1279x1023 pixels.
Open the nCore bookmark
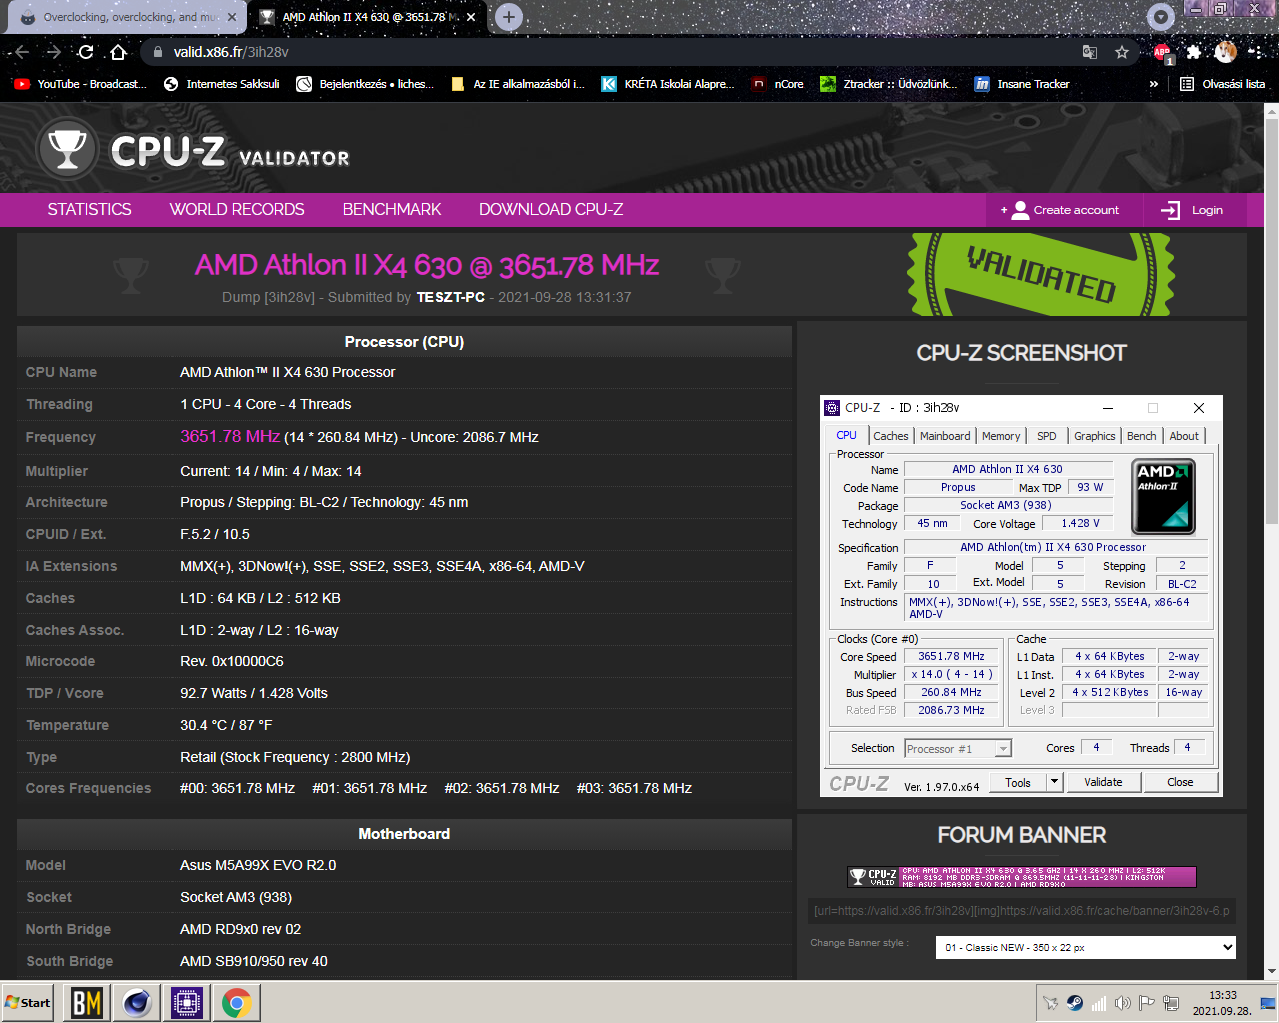[x=778, y=84]
